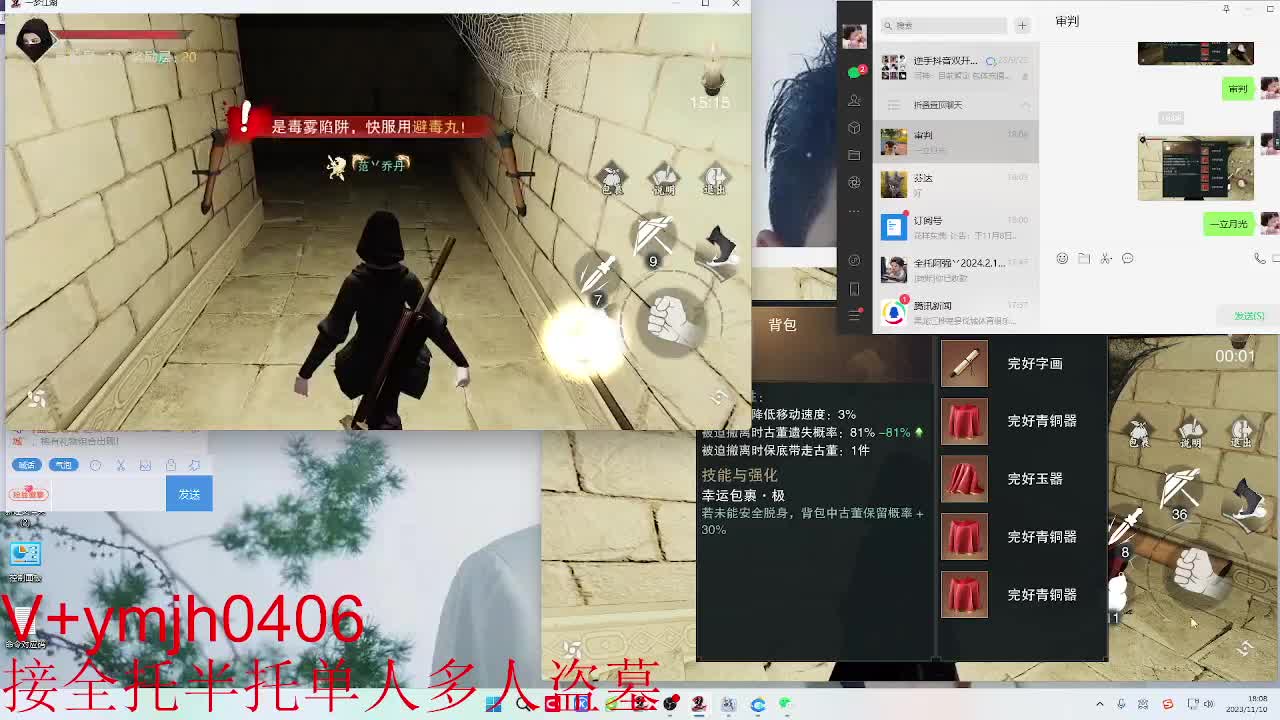Image resolution: width=1280 pixels, height=720 pixels.
Task: Tap fist attack button in lower-right game
Action: (1197, 574)
